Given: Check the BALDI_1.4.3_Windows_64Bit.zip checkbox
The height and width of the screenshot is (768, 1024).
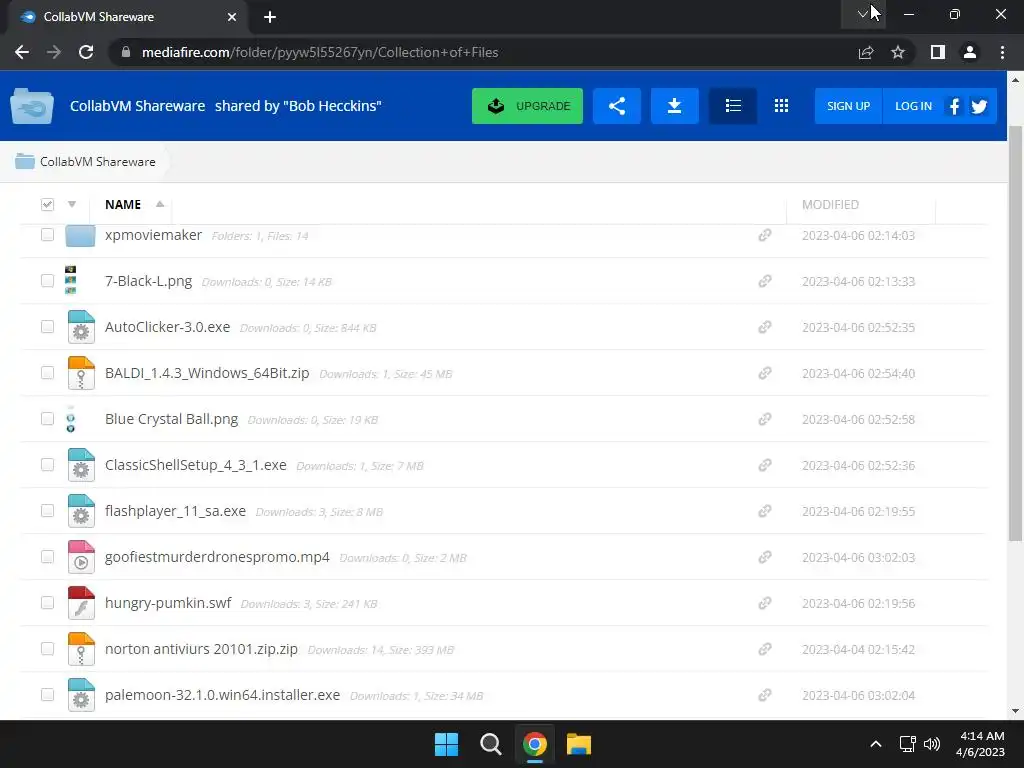Looking at the screenshot, I should [x=47, y=372].
